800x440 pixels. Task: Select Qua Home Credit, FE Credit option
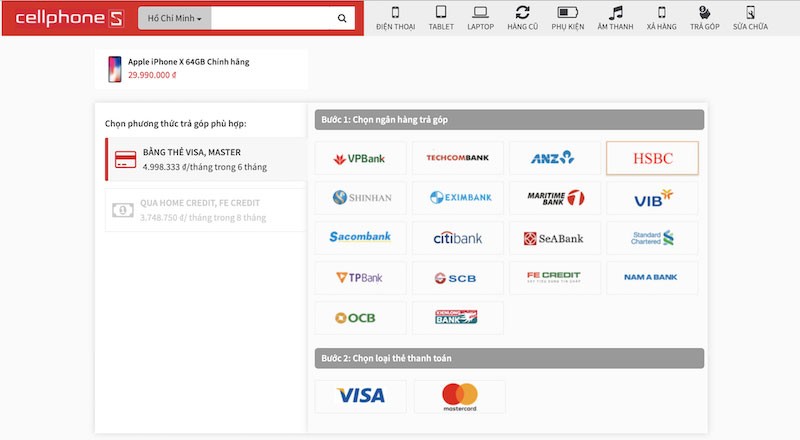pos(206,210)
